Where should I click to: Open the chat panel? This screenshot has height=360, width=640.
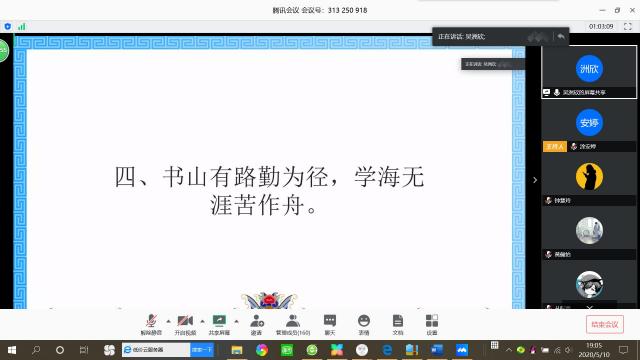(x=330, y=324)
